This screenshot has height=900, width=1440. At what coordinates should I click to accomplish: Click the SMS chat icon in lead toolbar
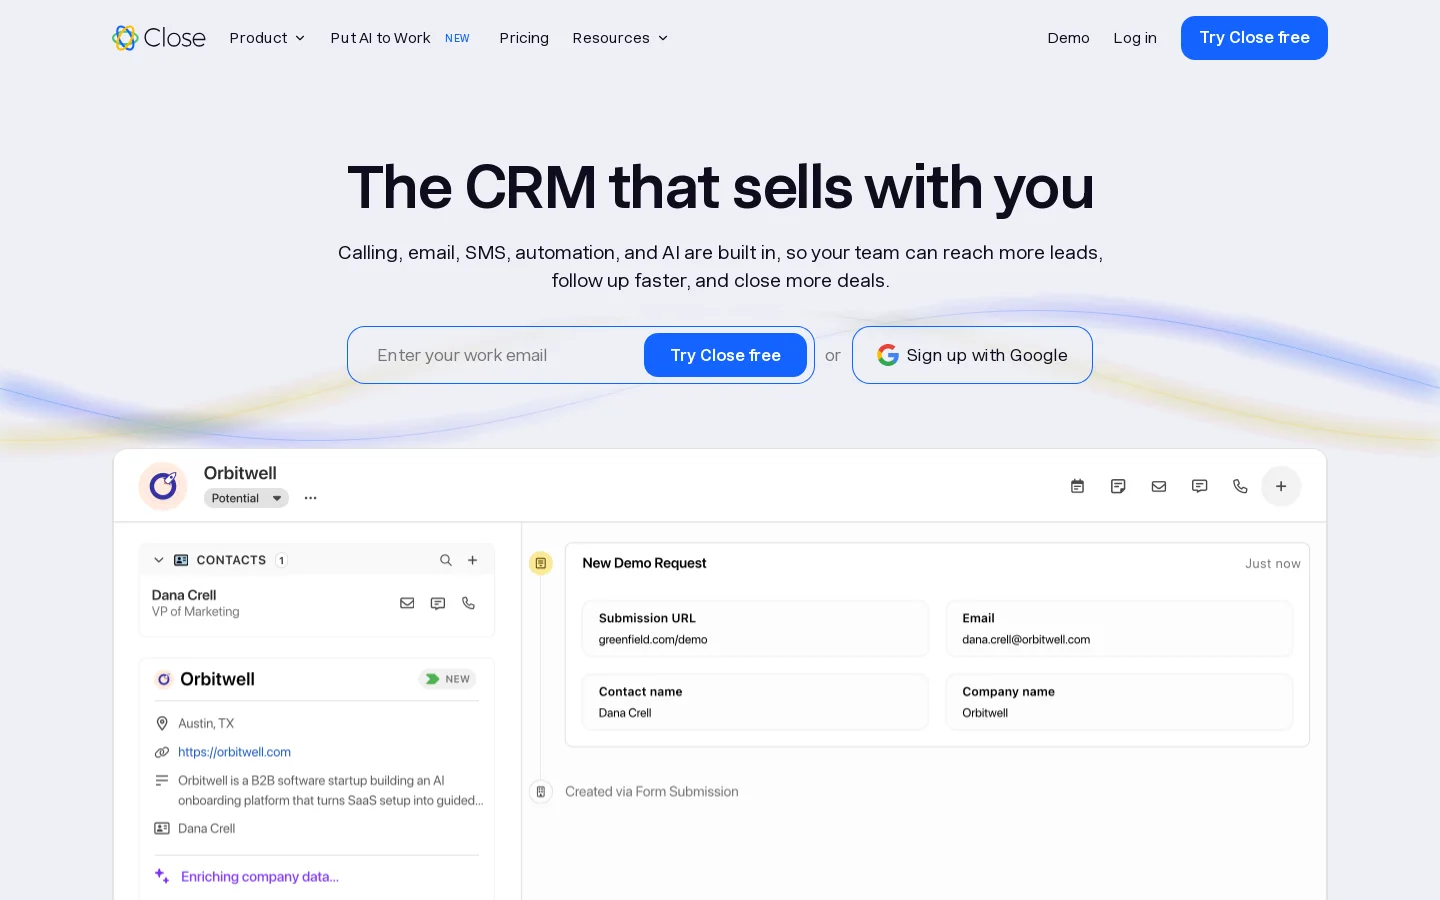point(1200,486)
